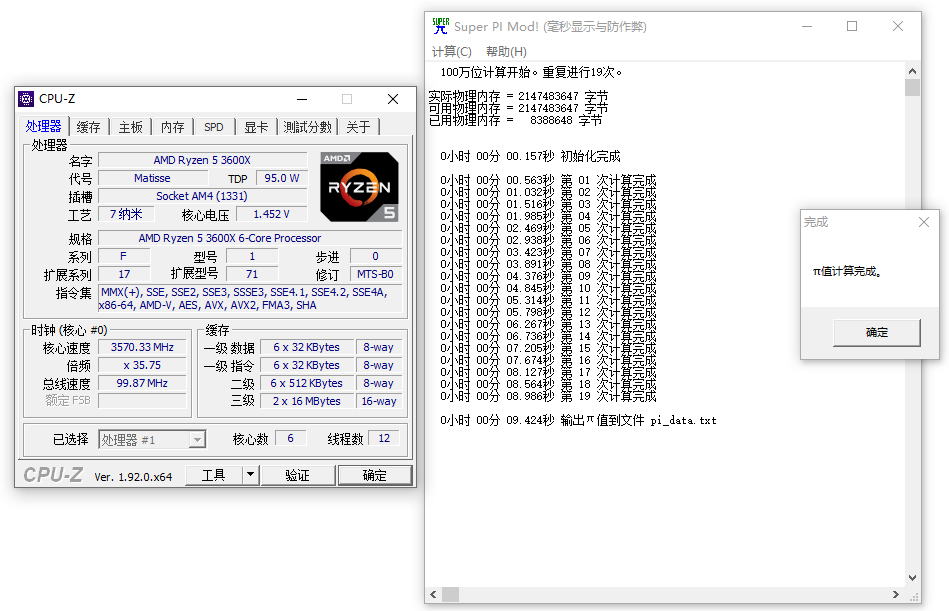Viewport: 949px width, 611px height.
Task: Minimize the CPU-Z window
Action: coord(301,99)
